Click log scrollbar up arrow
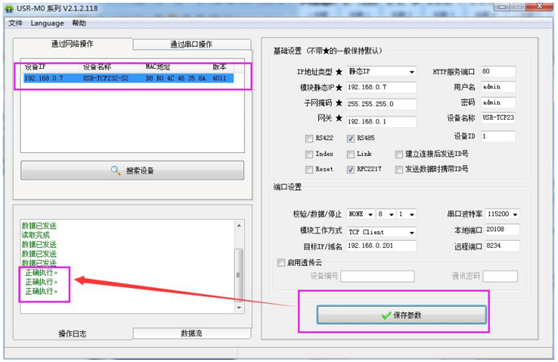The width and height of the screenshot is (558, 362). click(x=239, y=225)
